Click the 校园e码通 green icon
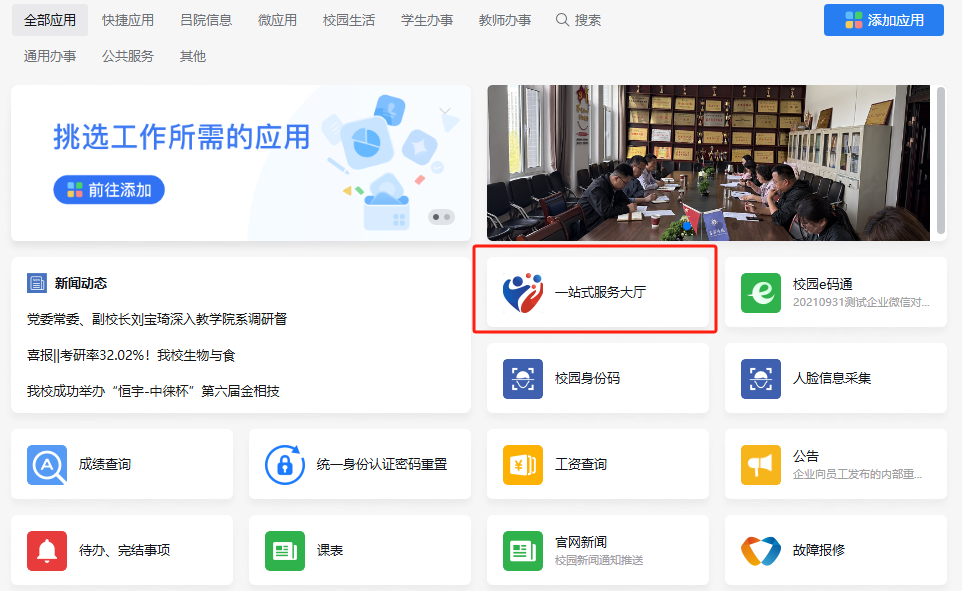This screenshot has width=962, height=591. (x=761, y=292)
